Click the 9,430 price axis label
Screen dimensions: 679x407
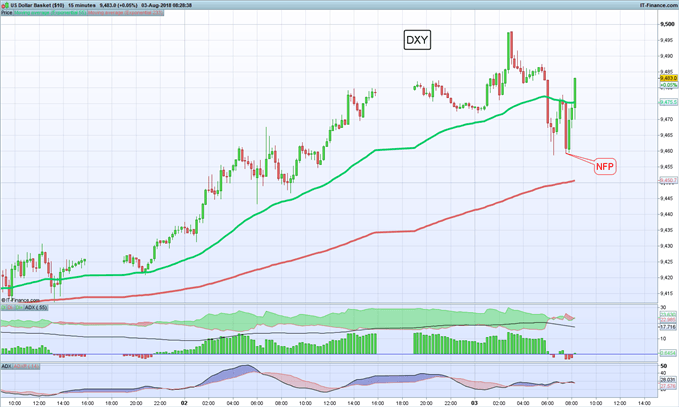[667, 246]
